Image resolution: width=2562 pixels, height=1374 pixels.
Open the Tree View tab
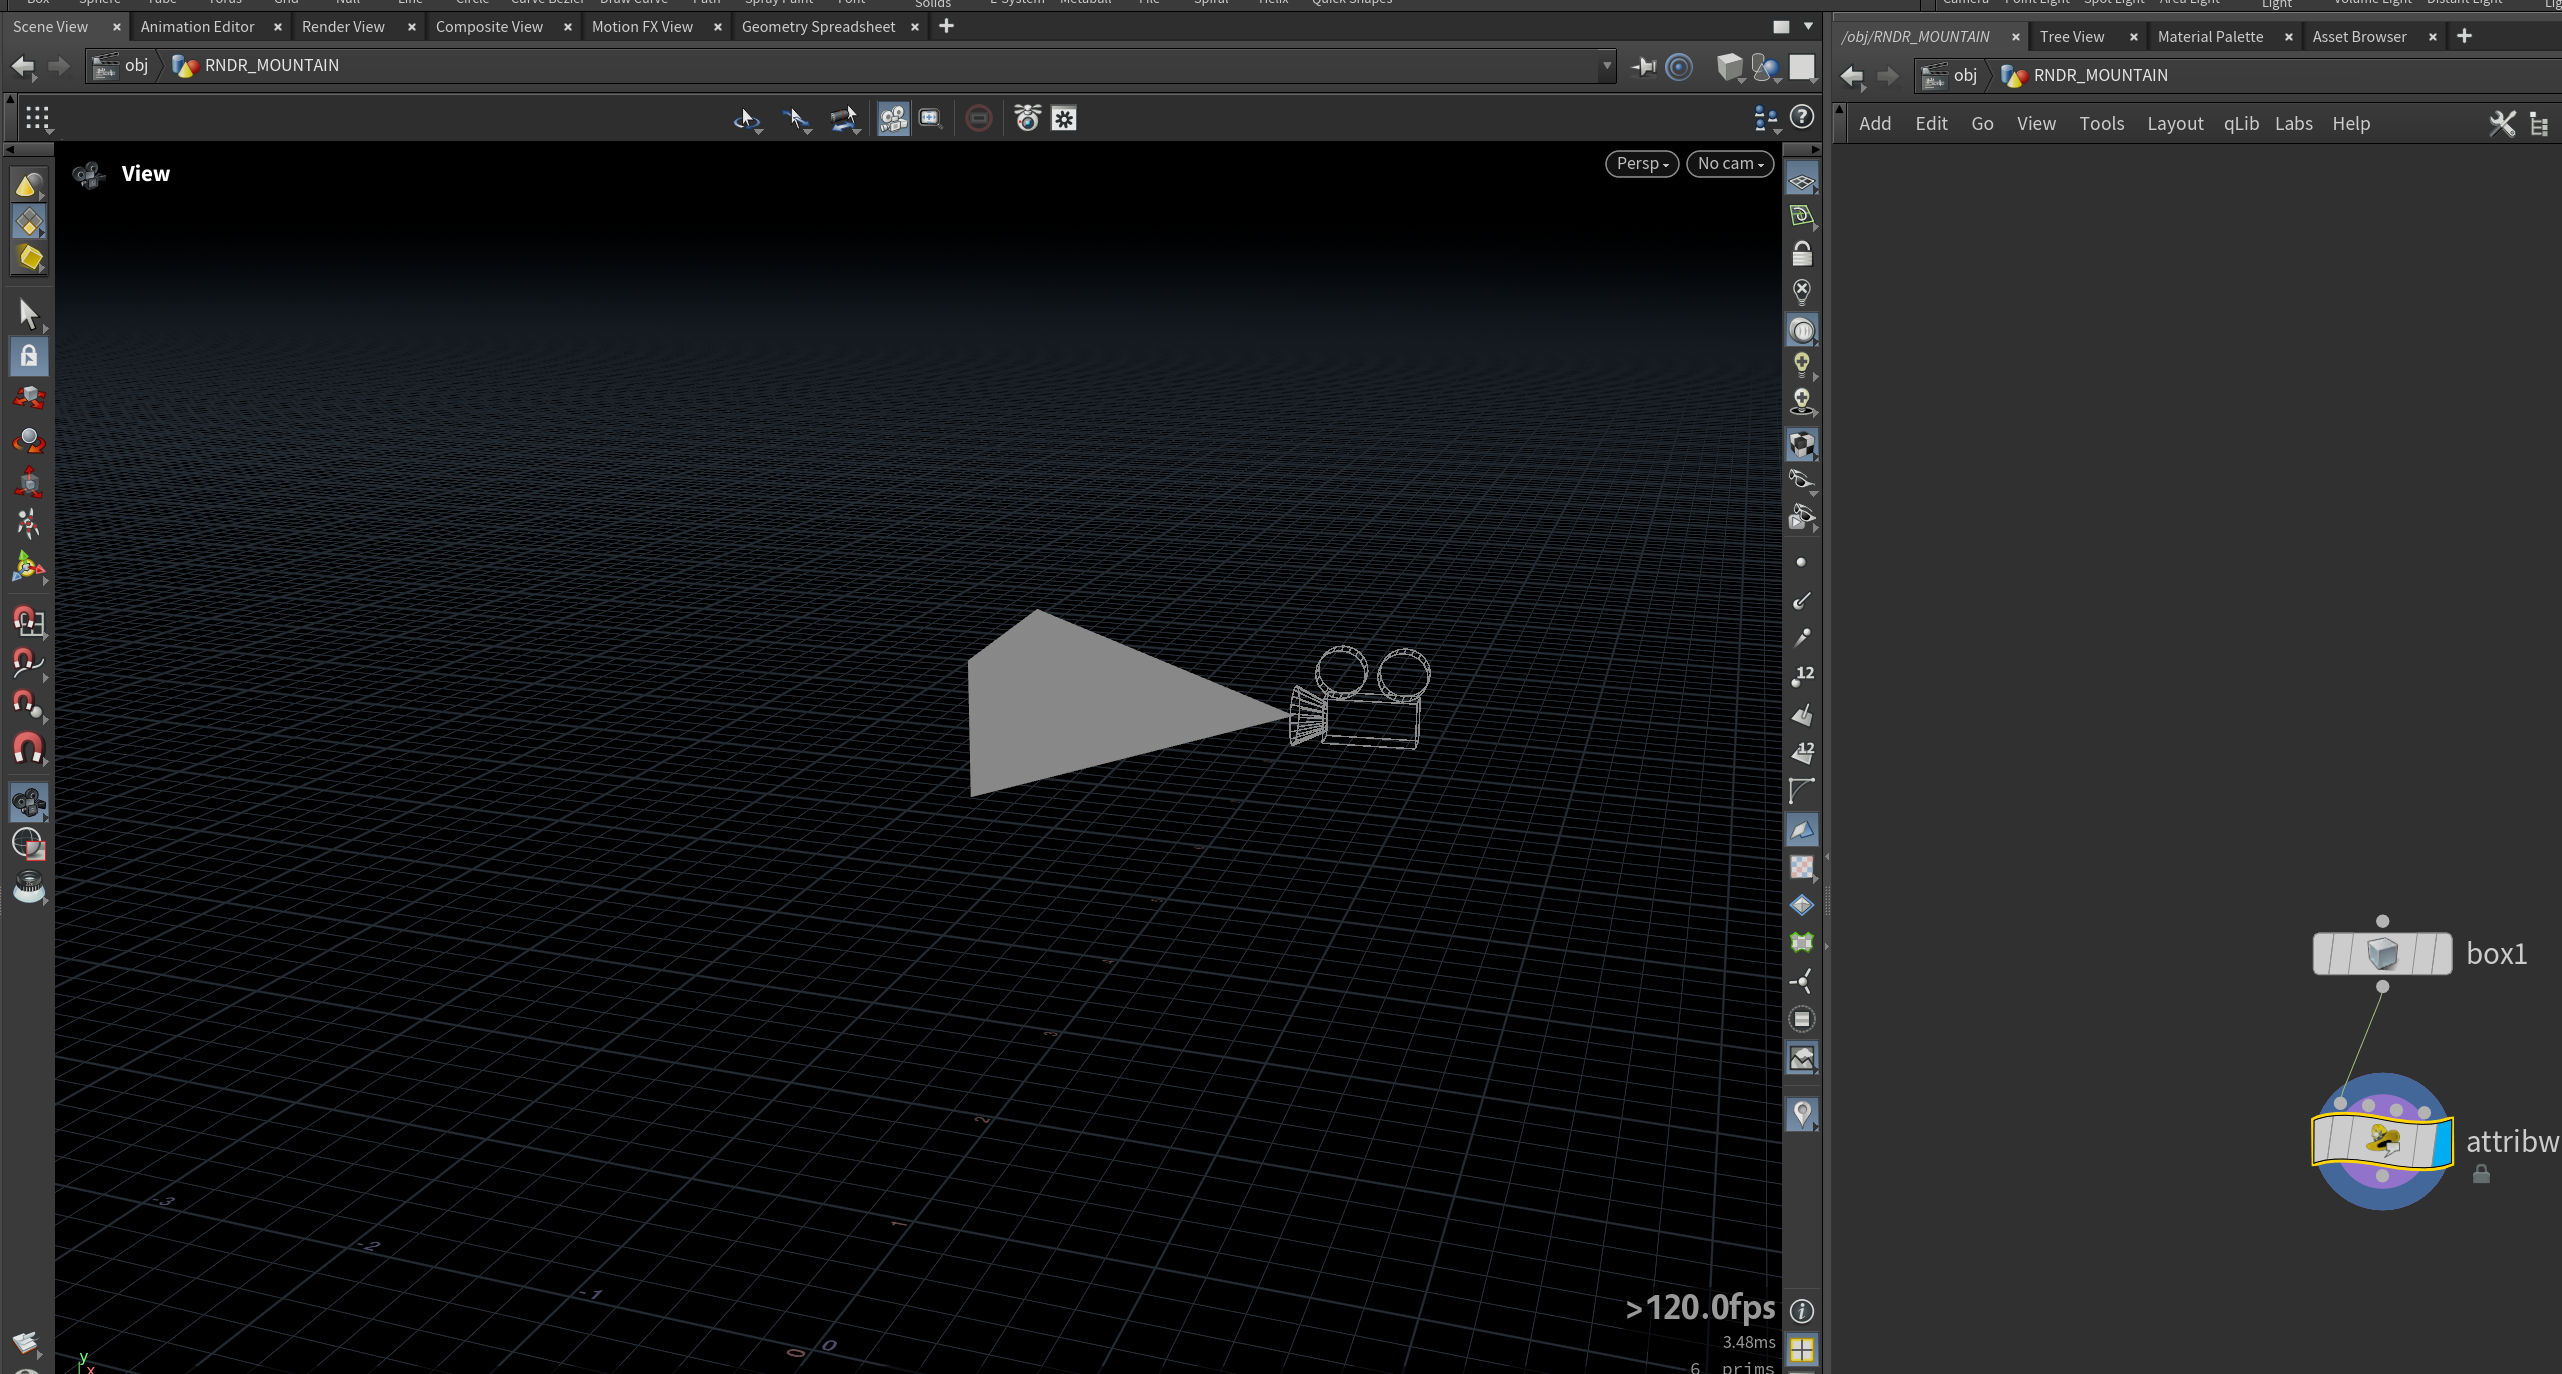[x=2072, y=37]
